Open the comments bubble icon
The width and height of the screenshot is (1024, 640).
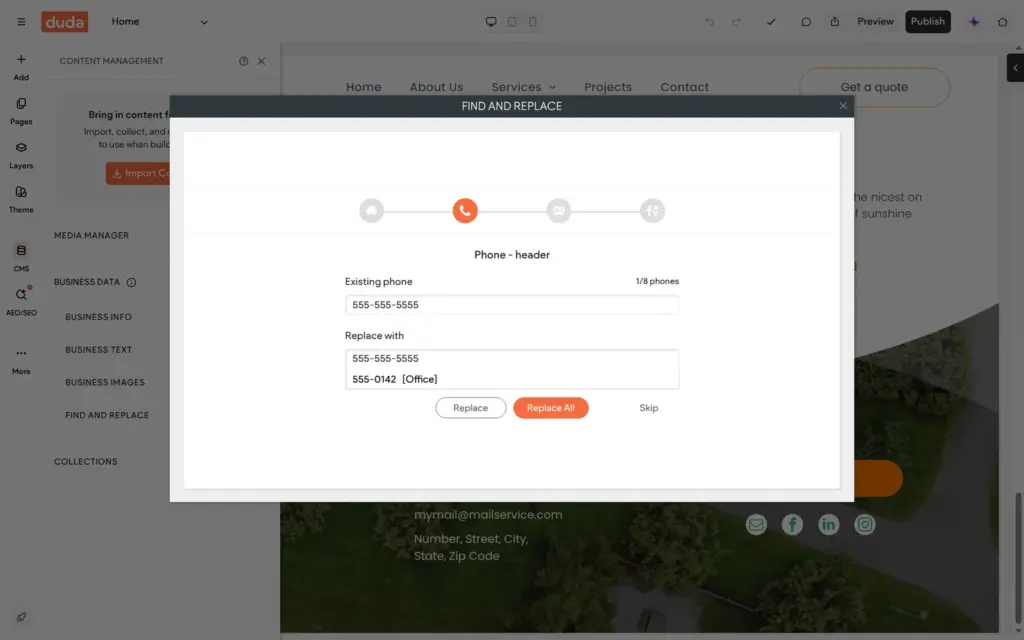pos(806,22)
